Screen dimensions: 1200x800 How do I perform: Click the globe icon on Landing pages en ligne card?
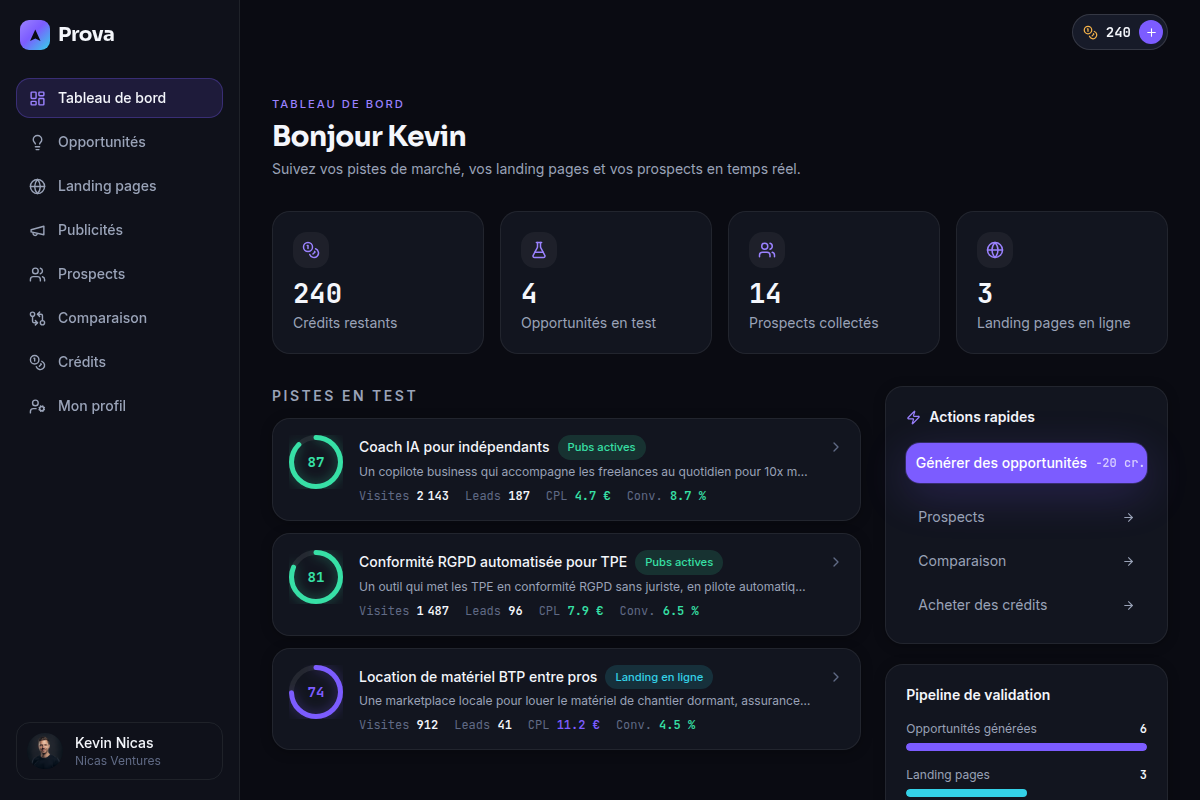pyautogui.click(x=995, y=250)
